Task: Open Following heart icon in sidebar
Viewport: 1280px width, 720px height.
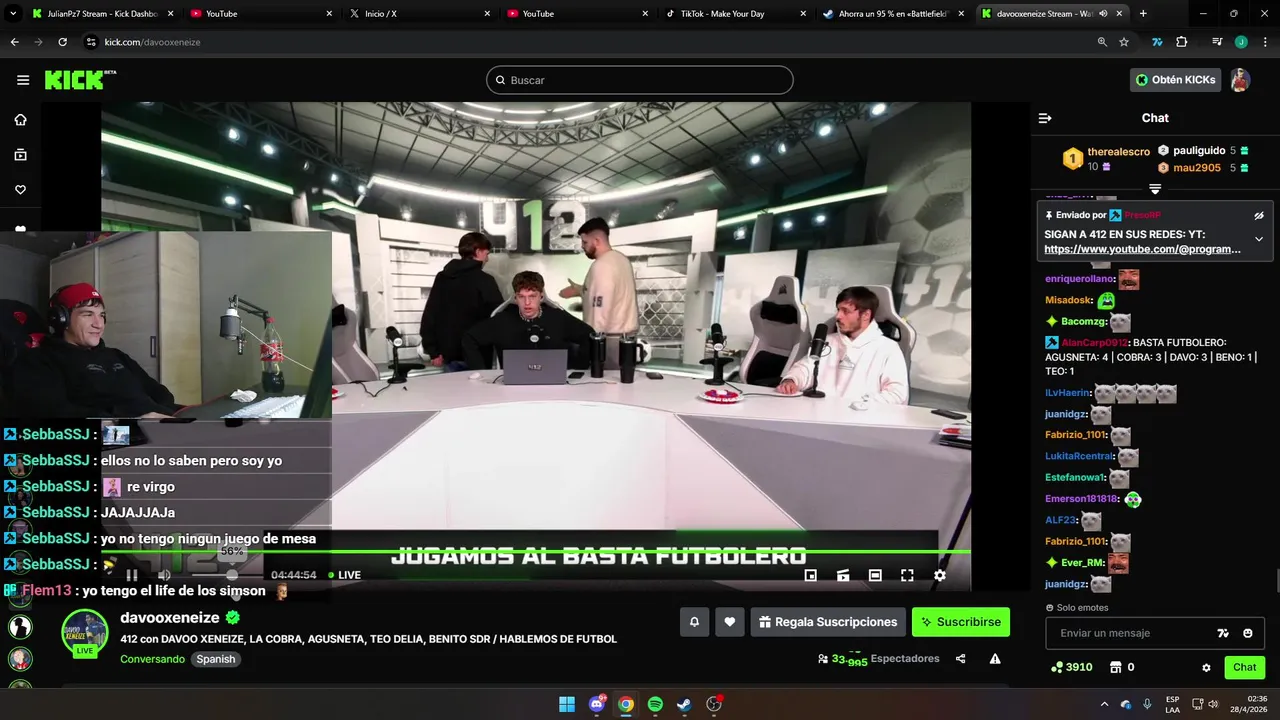Action: point(20,190)
